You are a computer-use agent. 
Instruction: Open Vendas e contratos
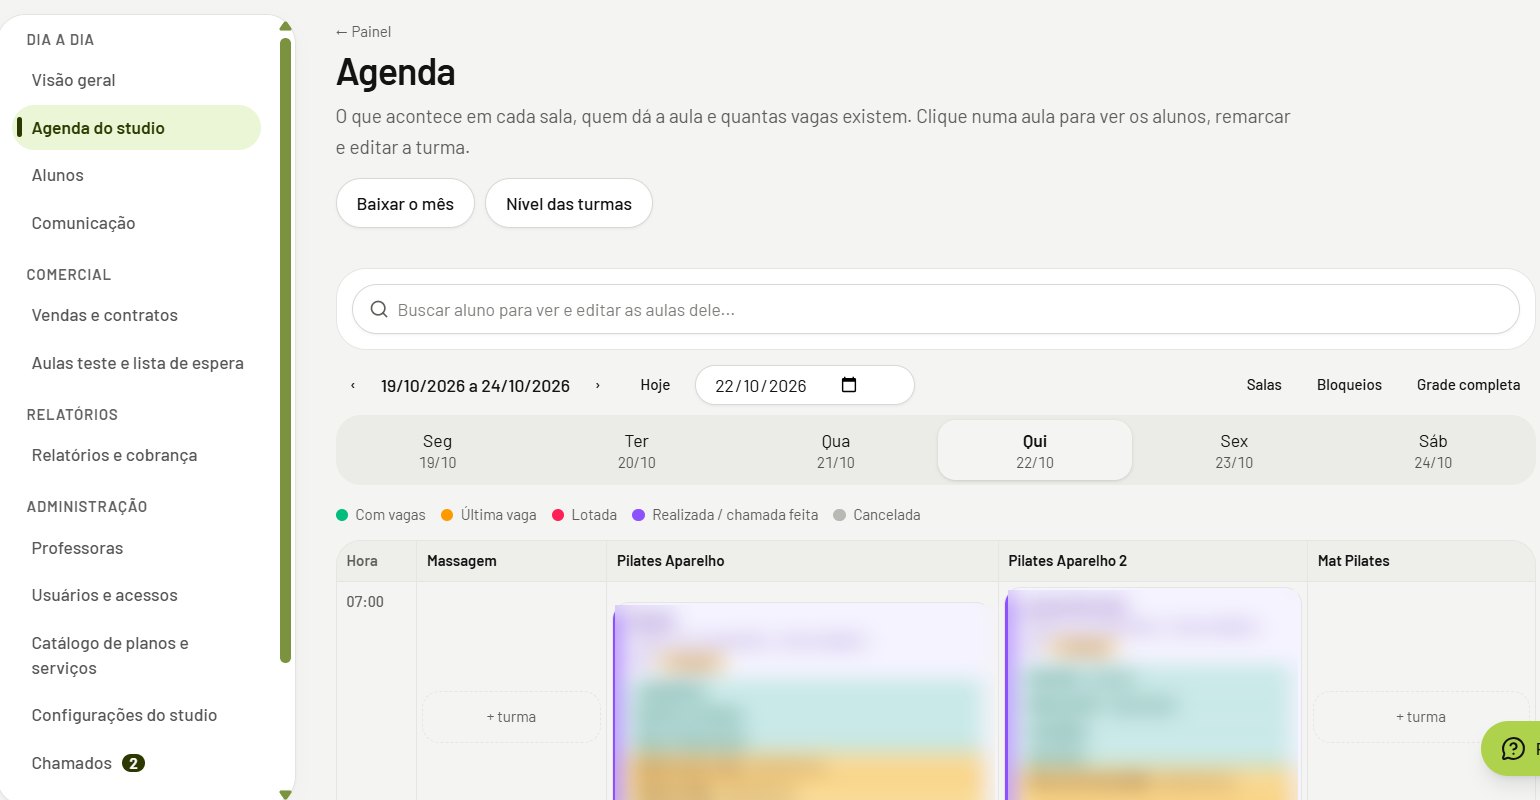click(137, 315)
